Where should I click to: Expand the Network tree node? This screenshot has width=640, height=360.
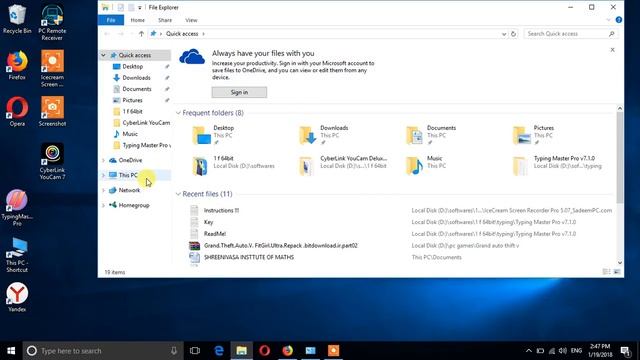click(x=104, y=190)
